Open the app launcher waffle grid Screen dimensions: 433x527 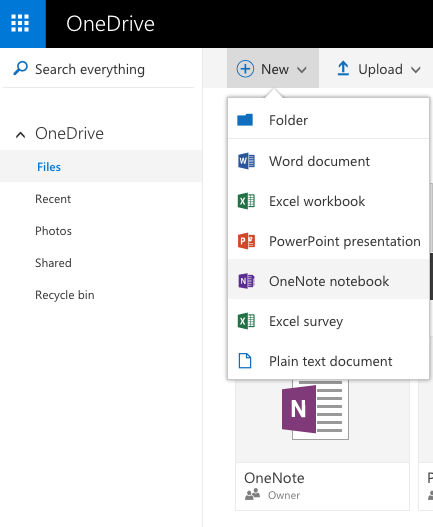point(20,24)
